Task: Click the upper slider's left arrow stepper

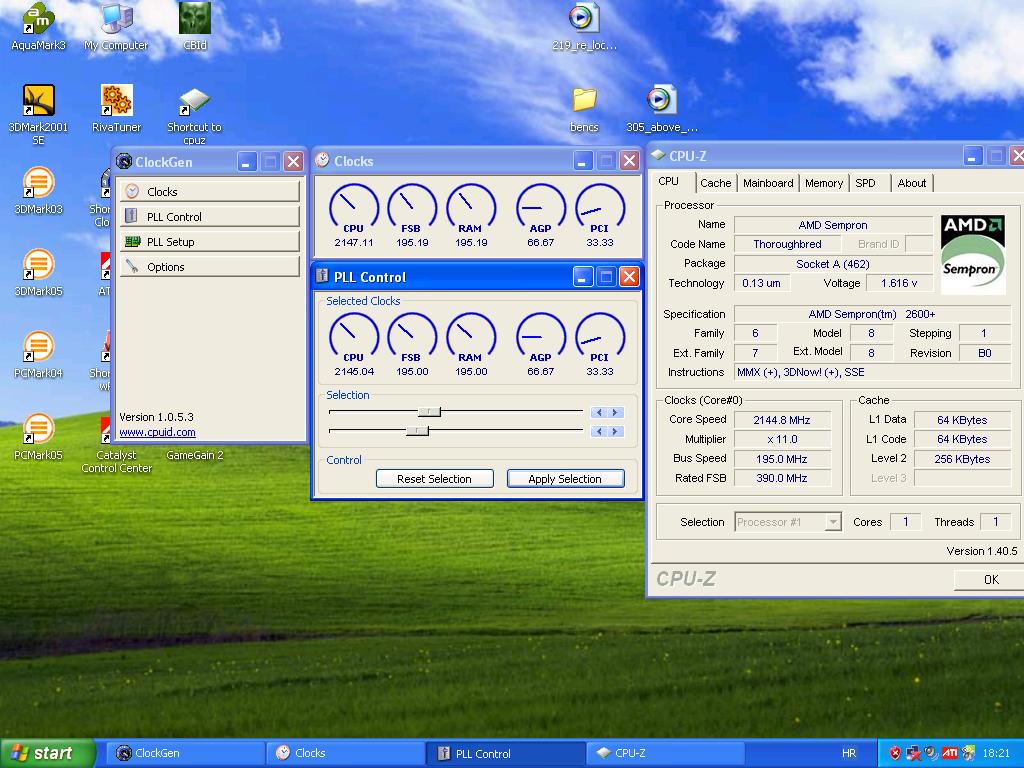Action: [x=599, y=412]
